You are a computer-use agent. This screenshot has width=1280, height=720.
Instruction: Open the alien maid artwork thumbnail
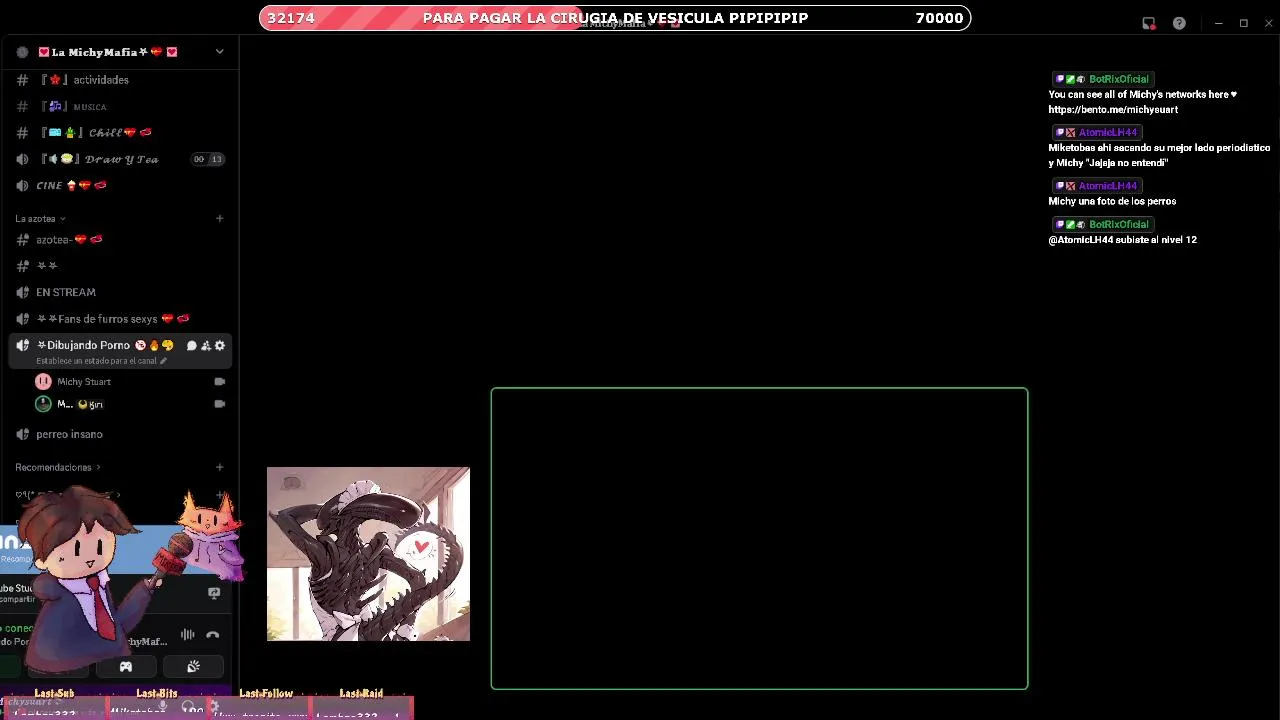click(368, 554)
